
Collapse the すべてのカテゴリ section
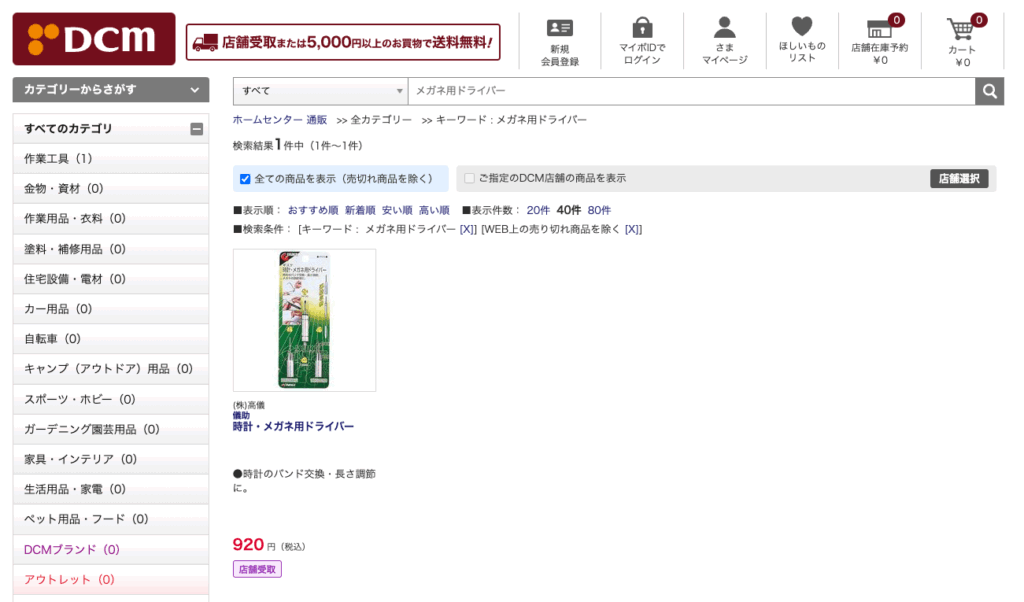tap(197, 129)
